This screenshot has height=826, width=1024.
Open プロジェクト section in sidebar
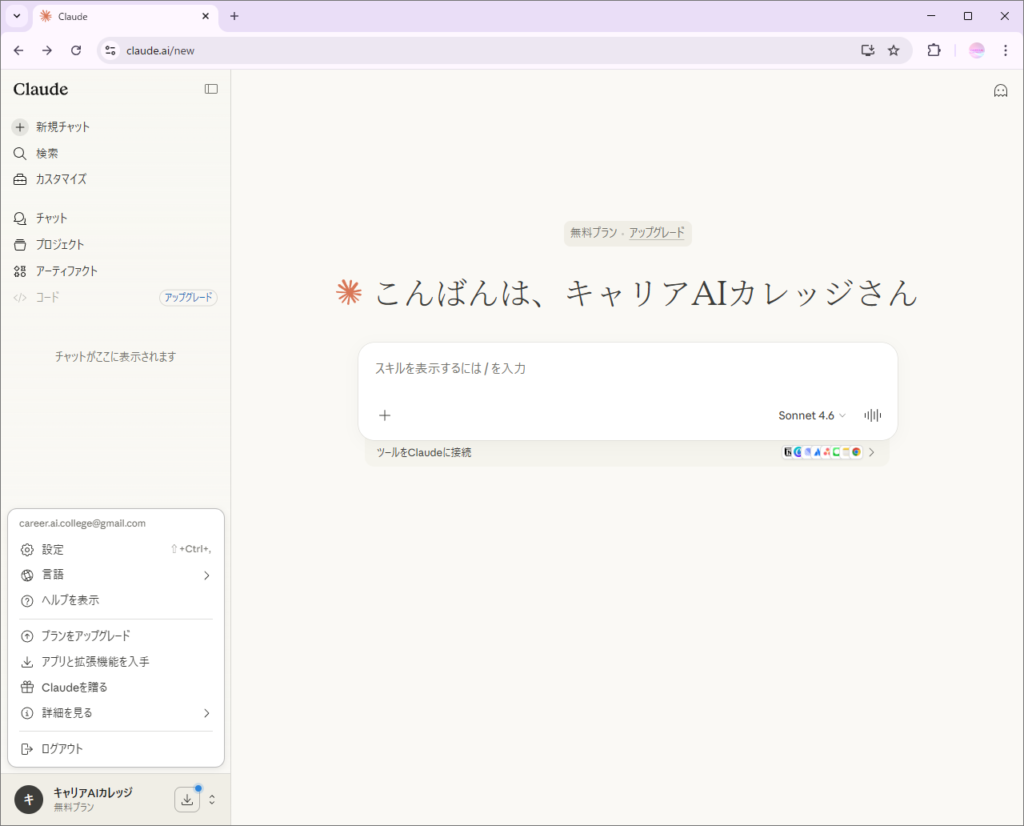(x=60, y=244)
